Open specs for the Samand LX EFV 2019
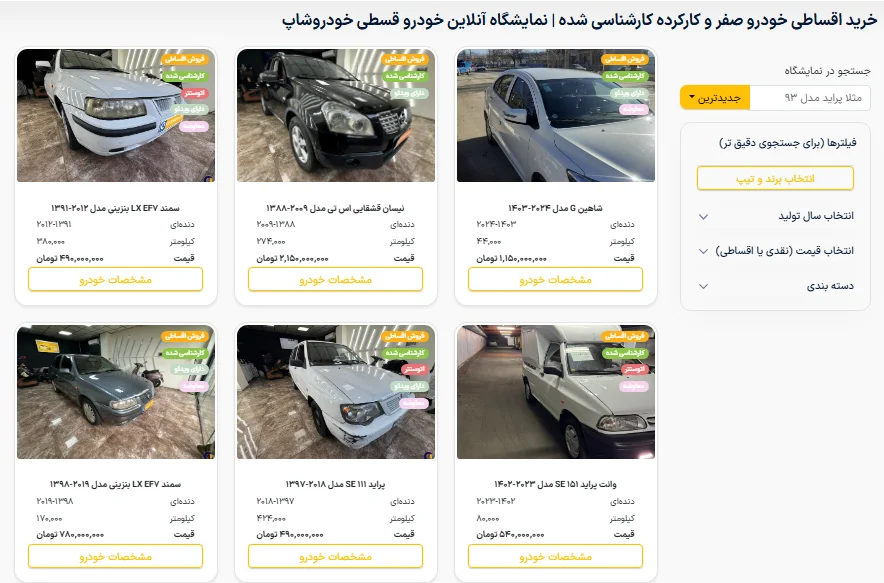 (x=116, y=556)
